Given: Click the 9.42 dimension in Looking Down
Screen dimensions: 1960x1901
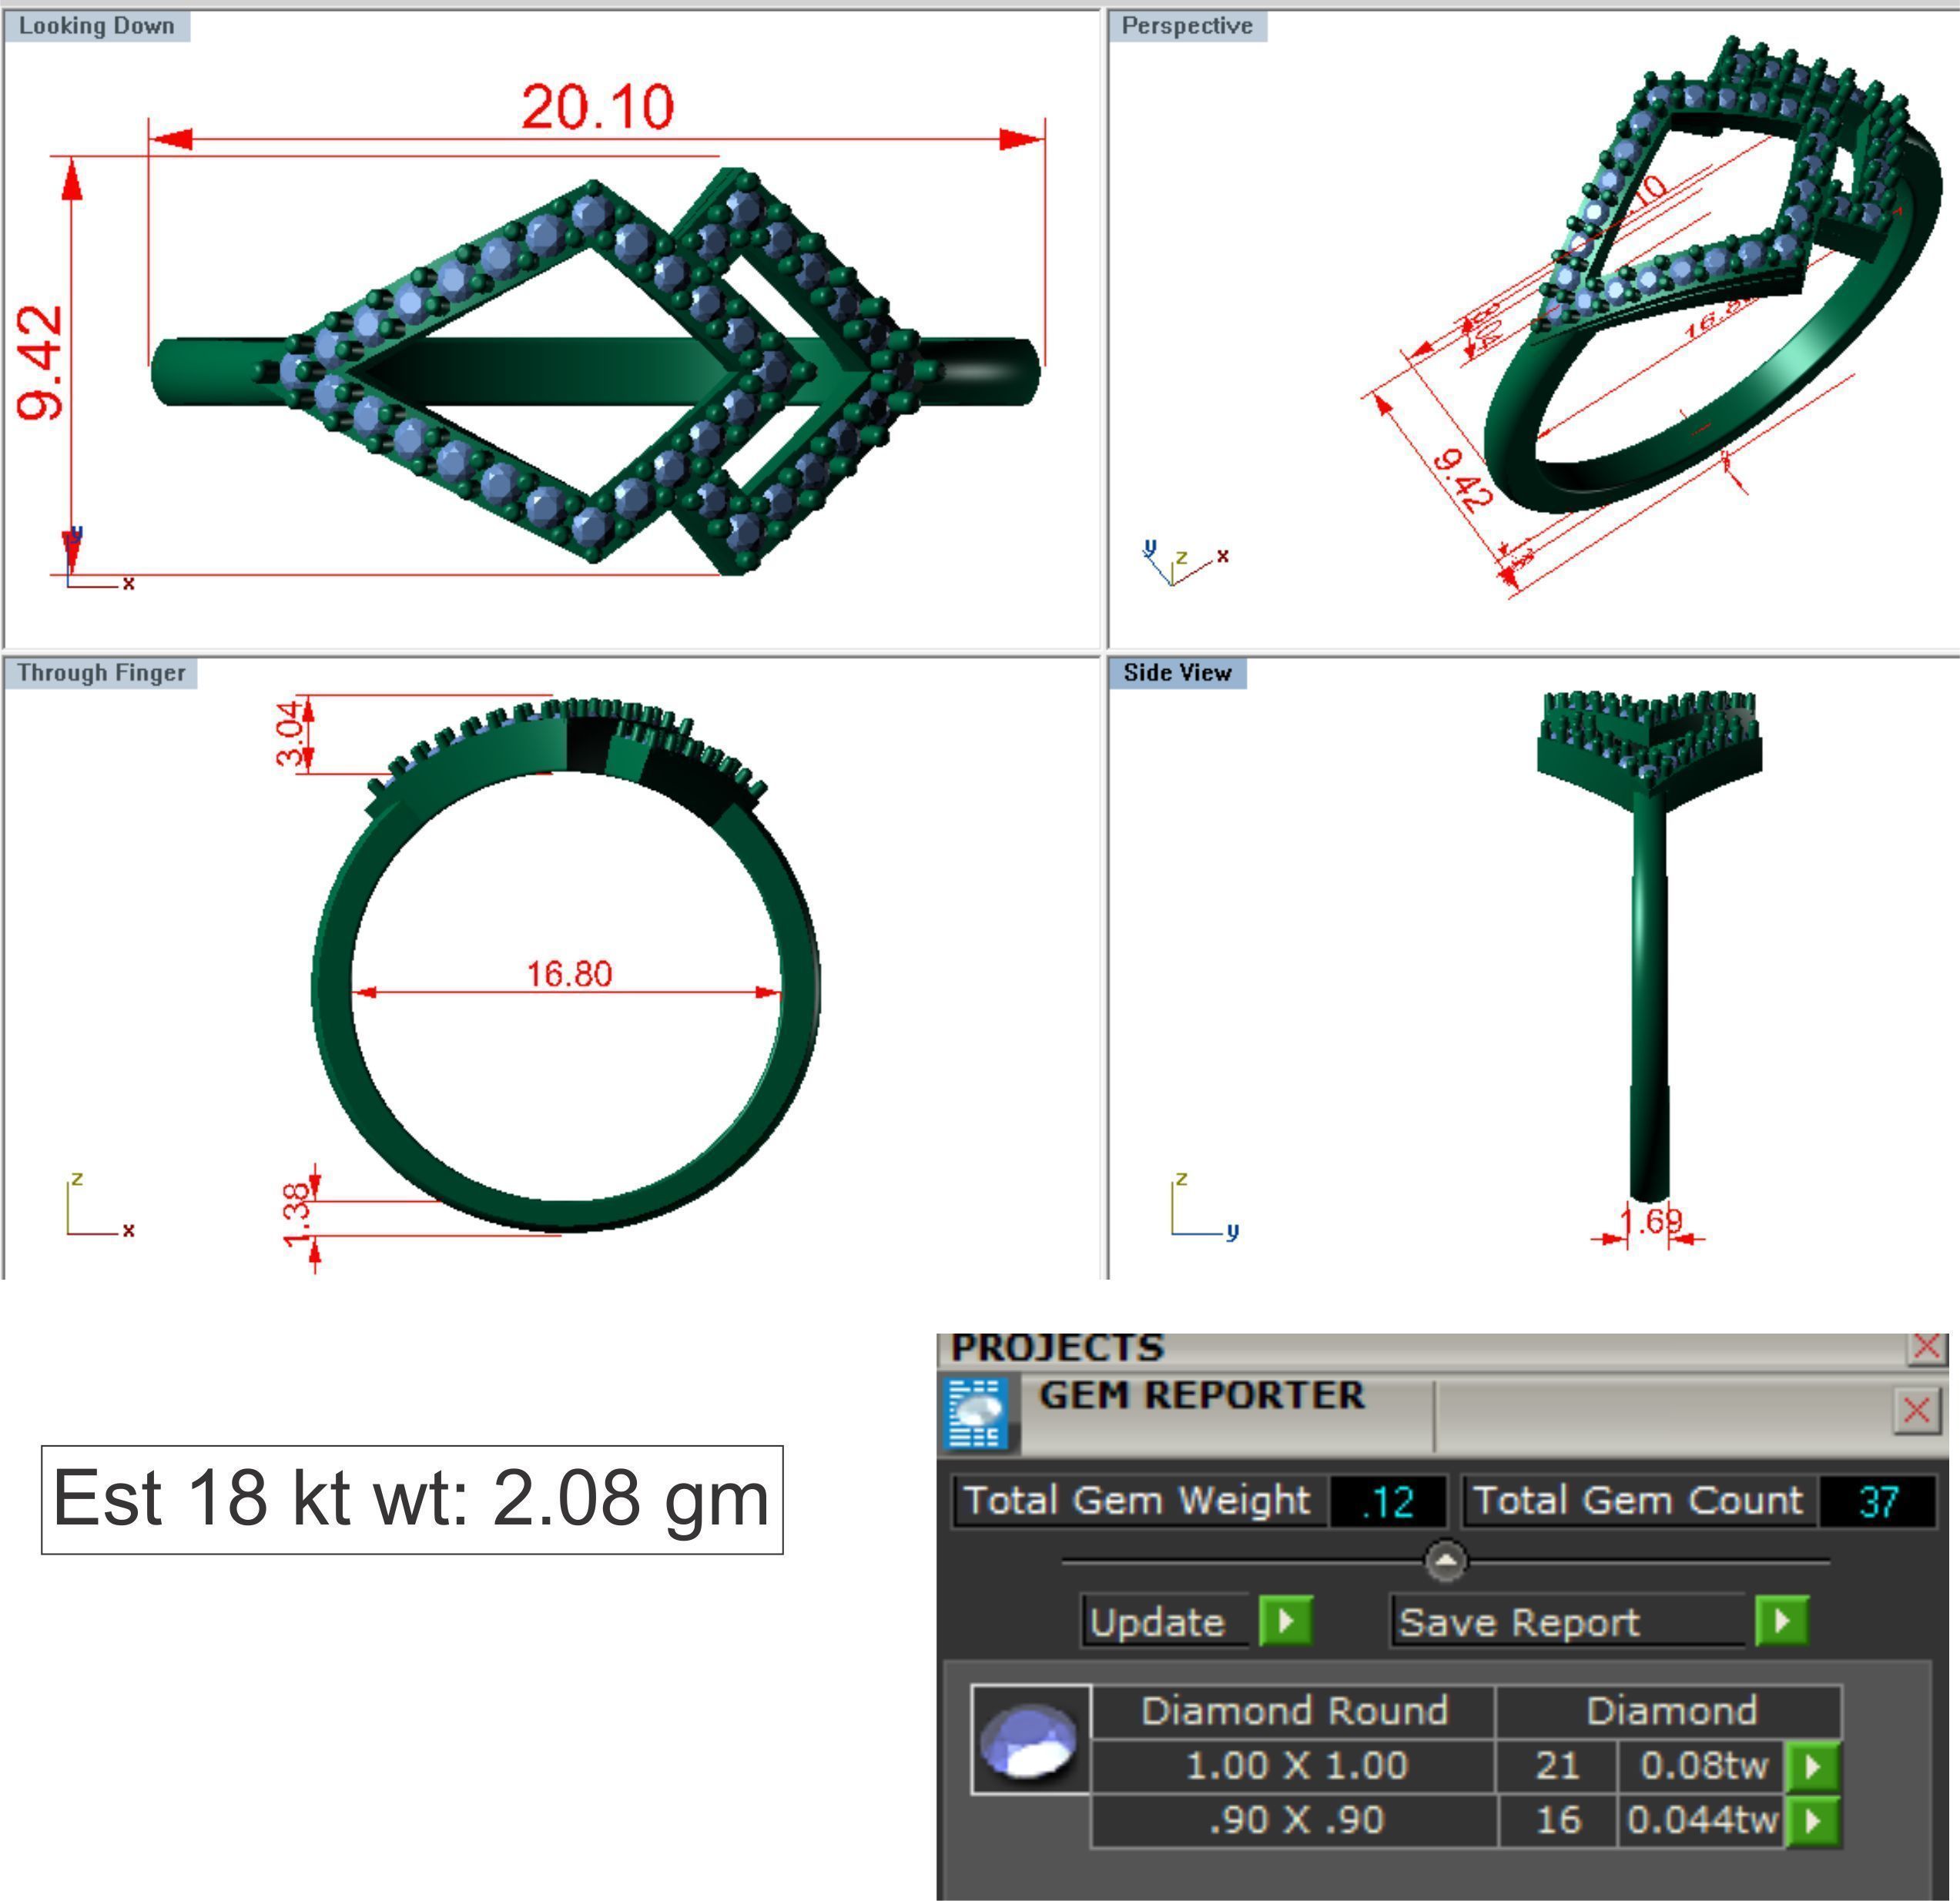Looking at the screenshot, I should 40,362.
